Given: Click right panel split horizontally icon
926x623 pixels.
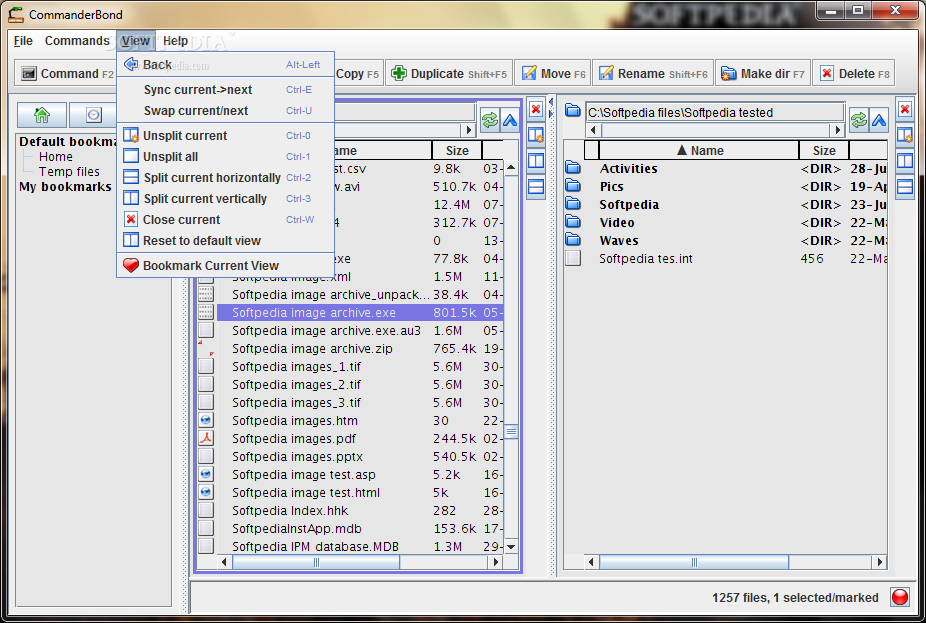Looking at the screenshot, I should 905,187.
